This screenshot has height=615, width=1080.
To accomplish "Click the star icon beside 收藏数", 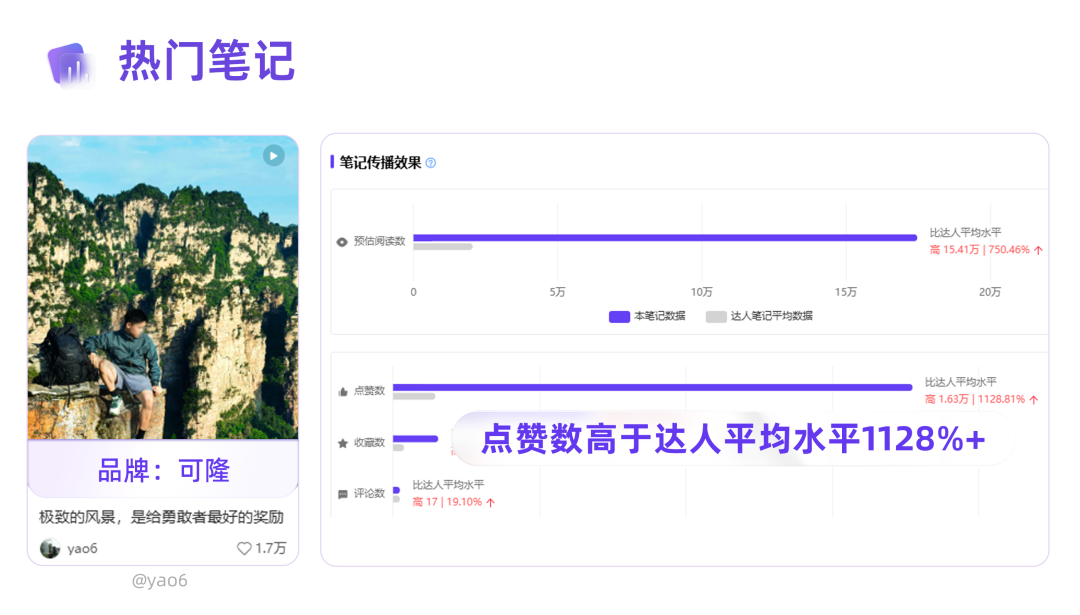I will (x=343, y=443).
